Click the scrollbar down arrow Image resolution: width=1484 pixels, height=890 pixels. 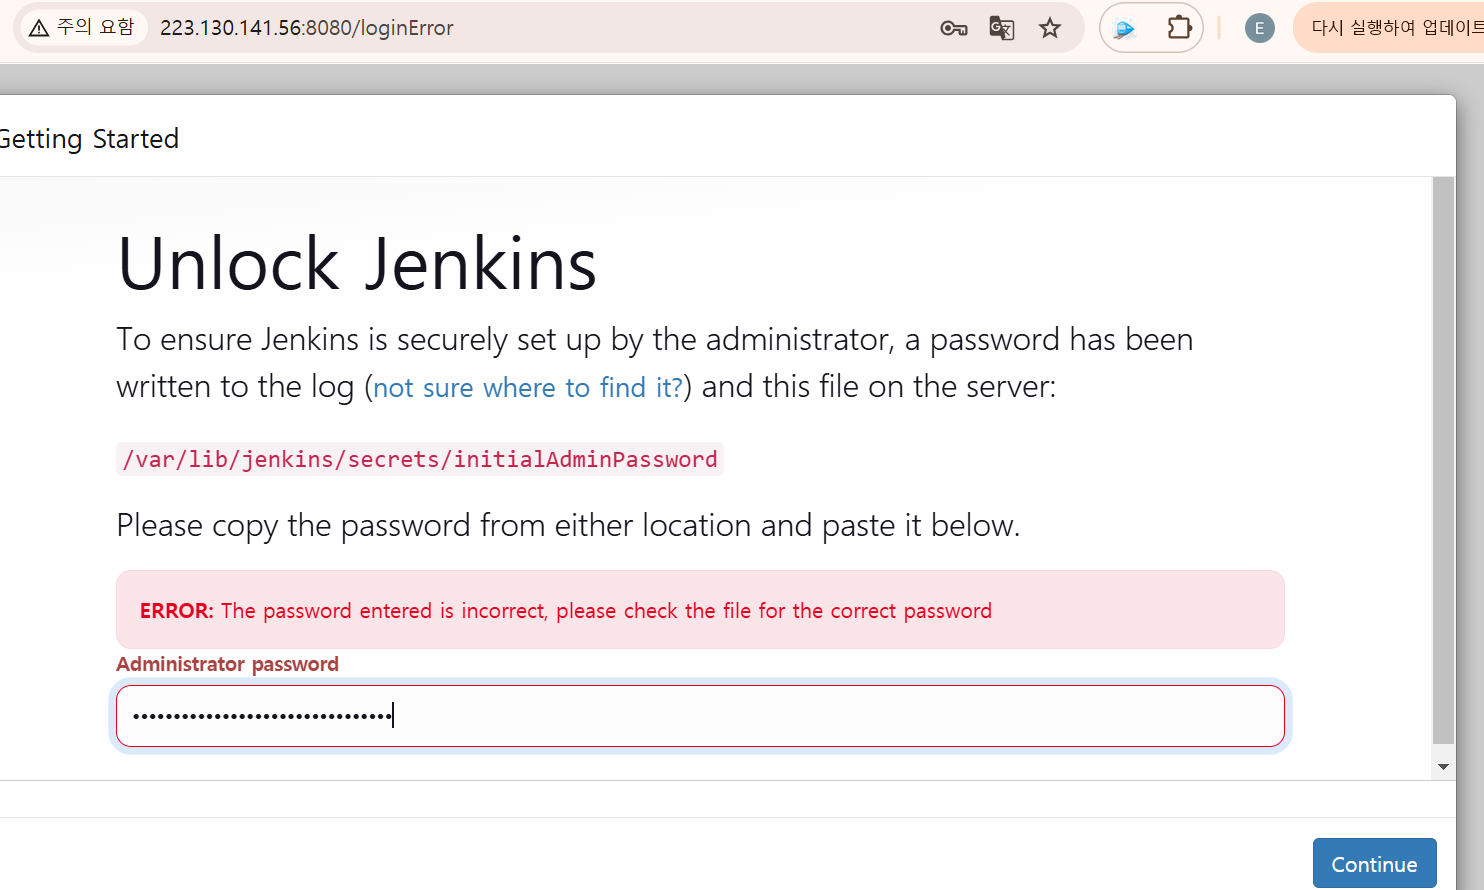pos(1443,767)
